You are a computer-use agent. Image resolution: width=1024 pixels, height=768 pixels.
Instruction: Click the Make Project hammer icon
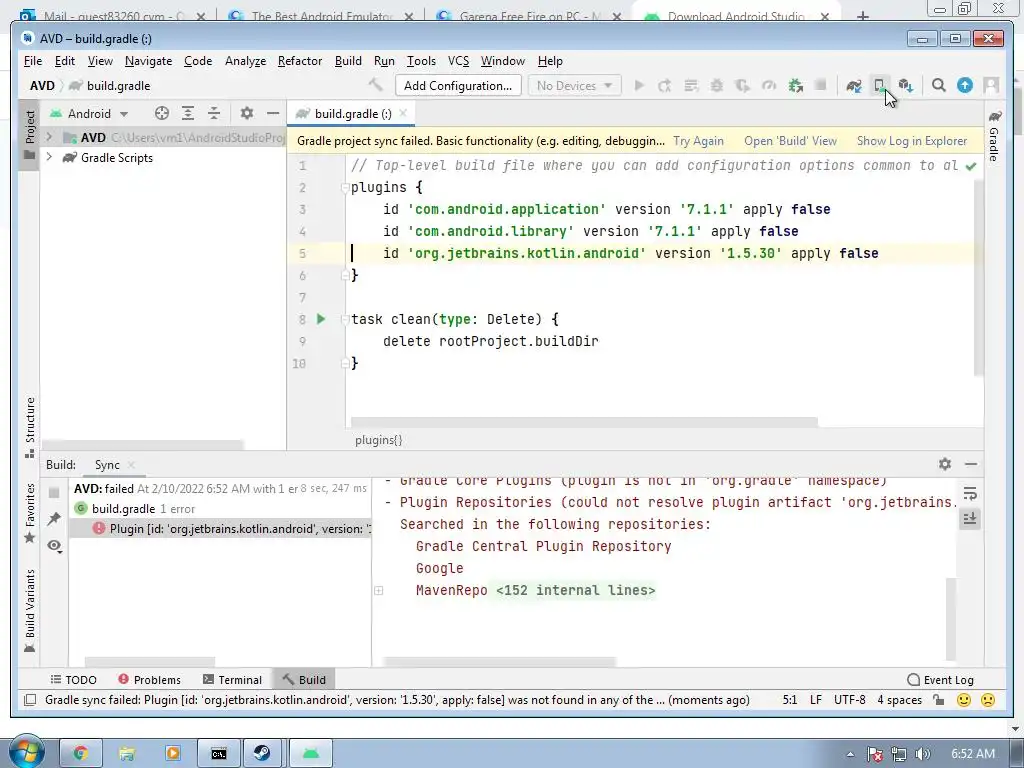click(x=376, y=85)
